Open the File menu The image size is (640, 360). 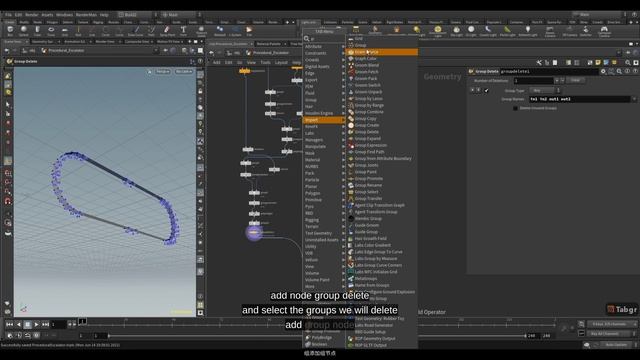tap(8, 15)
